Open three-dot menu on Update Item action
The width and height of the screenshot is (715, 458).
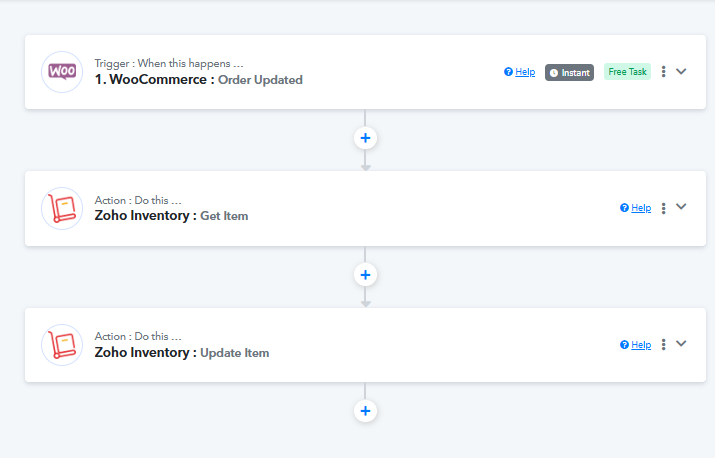pyautogui.click(x=663, y=344)
